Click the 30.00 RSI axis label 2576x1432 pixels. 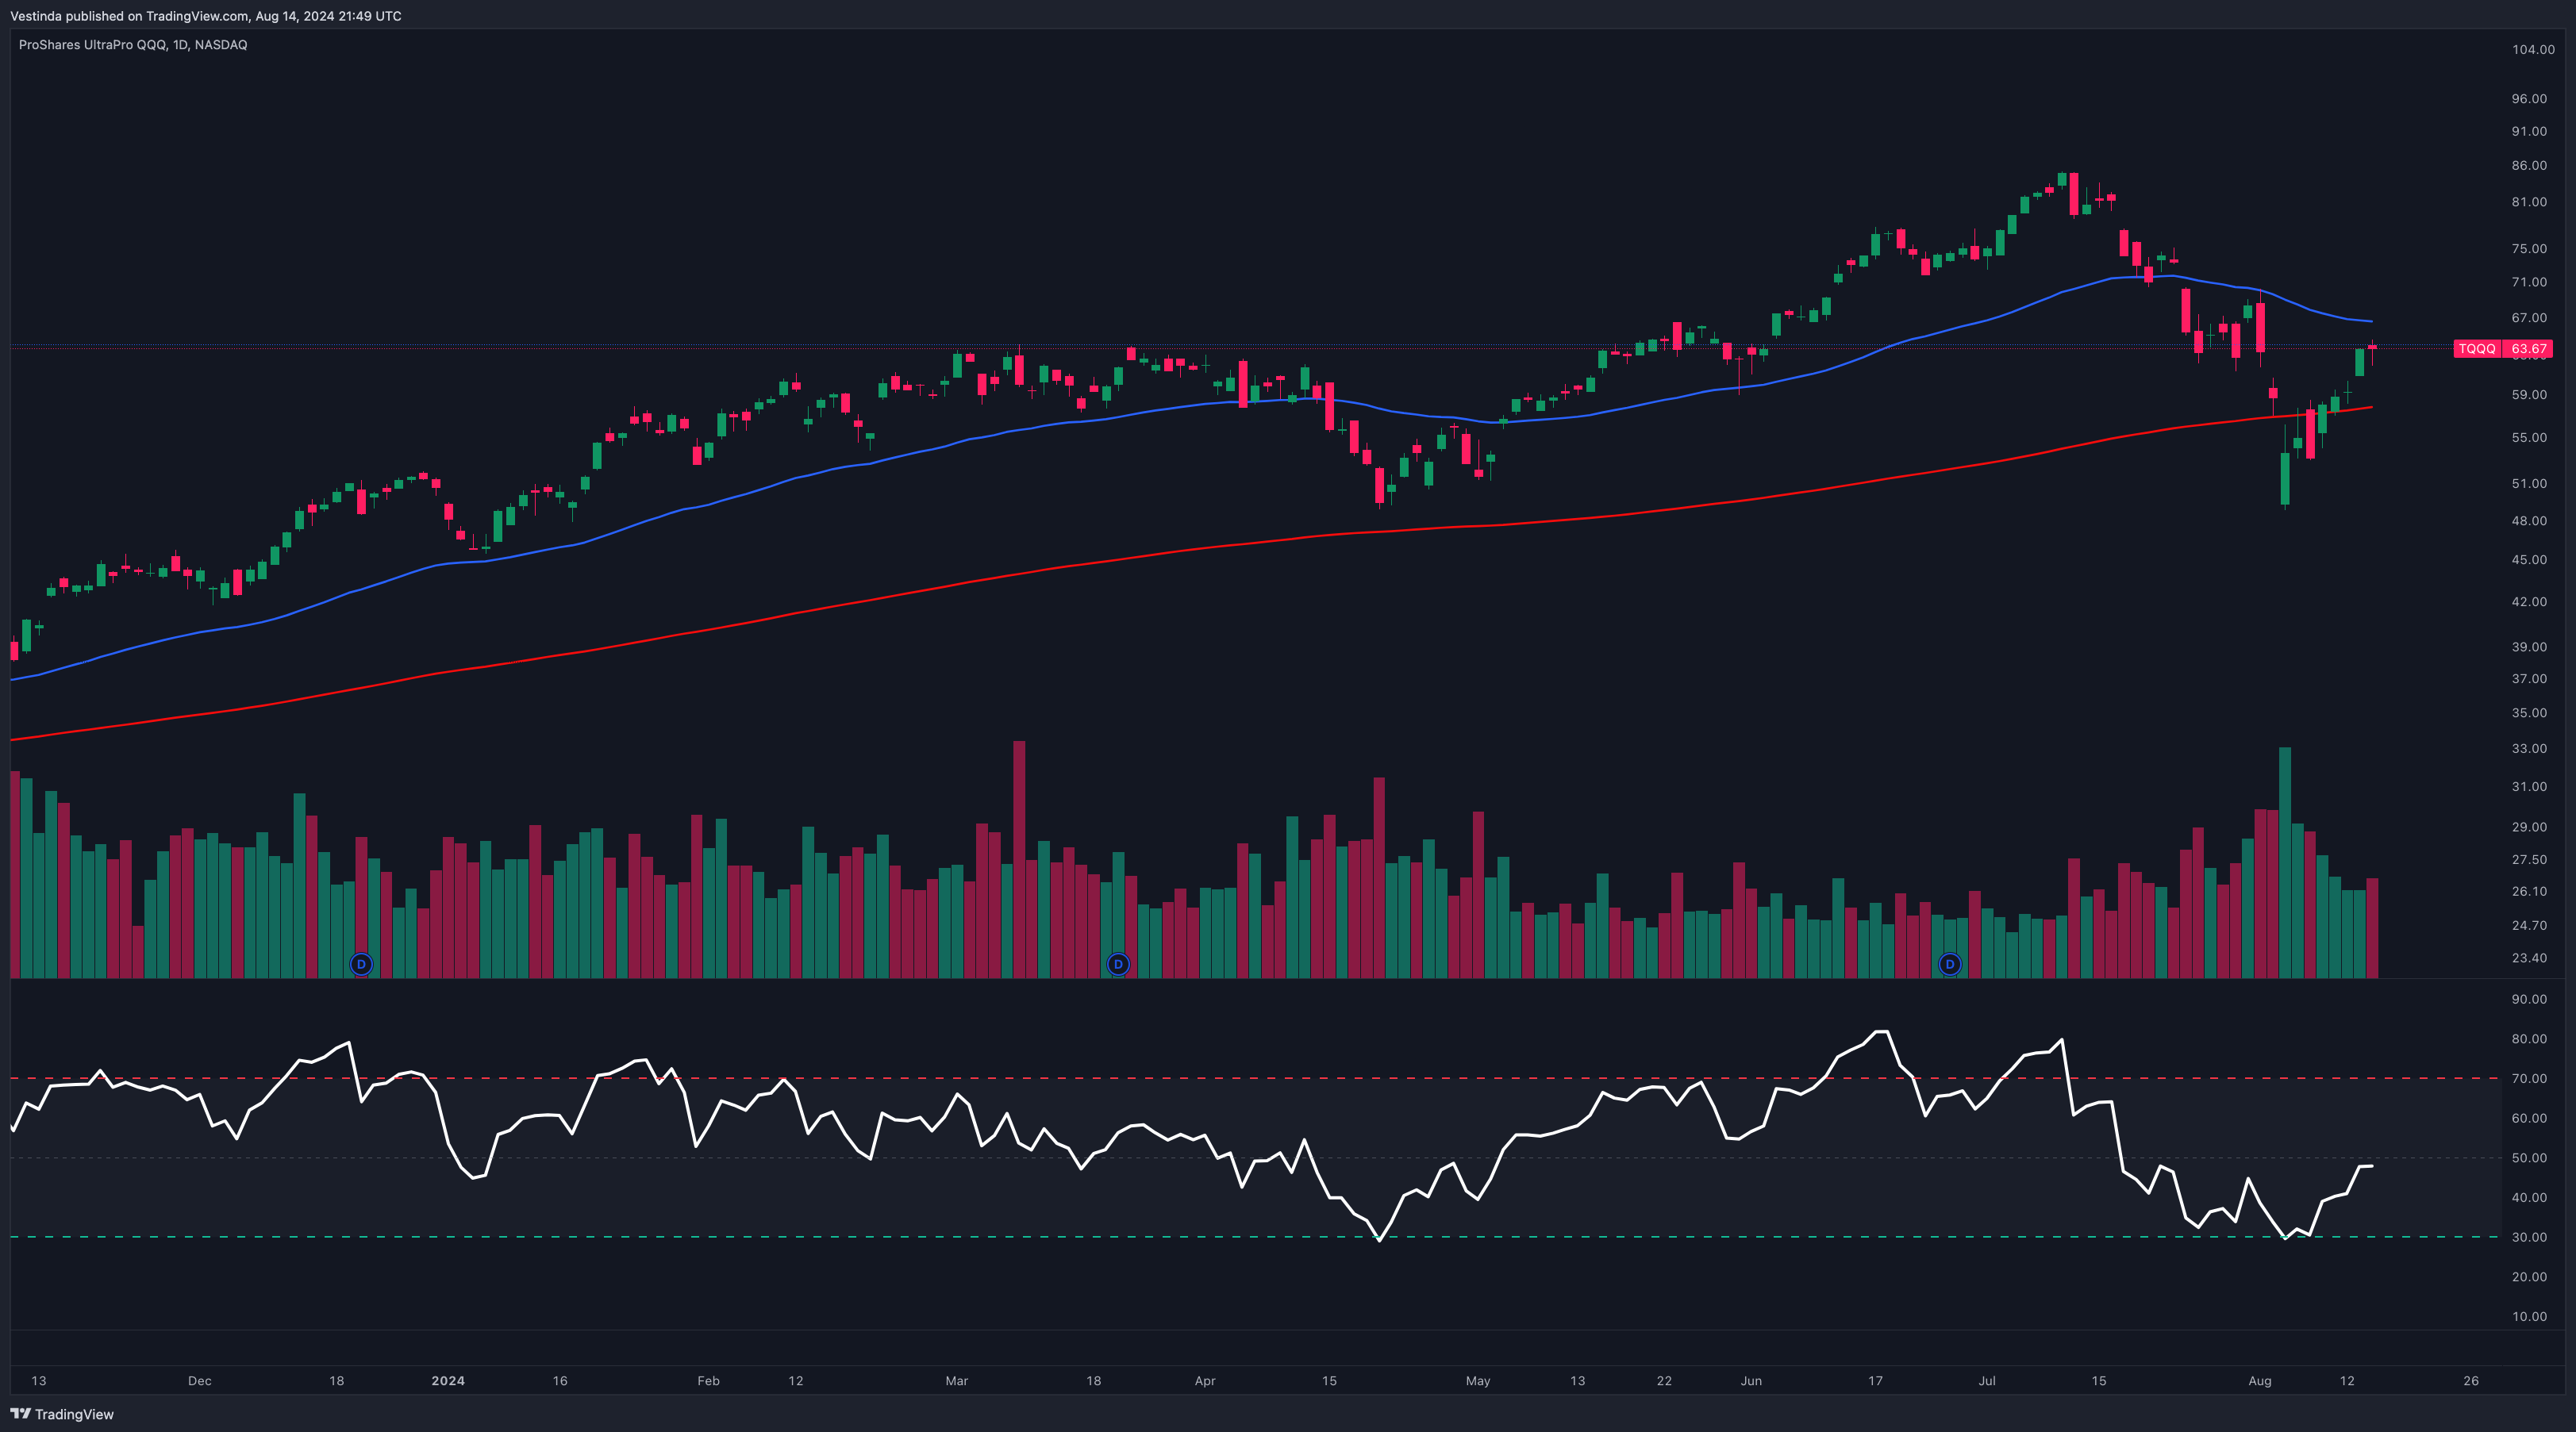(2529, 1238)
